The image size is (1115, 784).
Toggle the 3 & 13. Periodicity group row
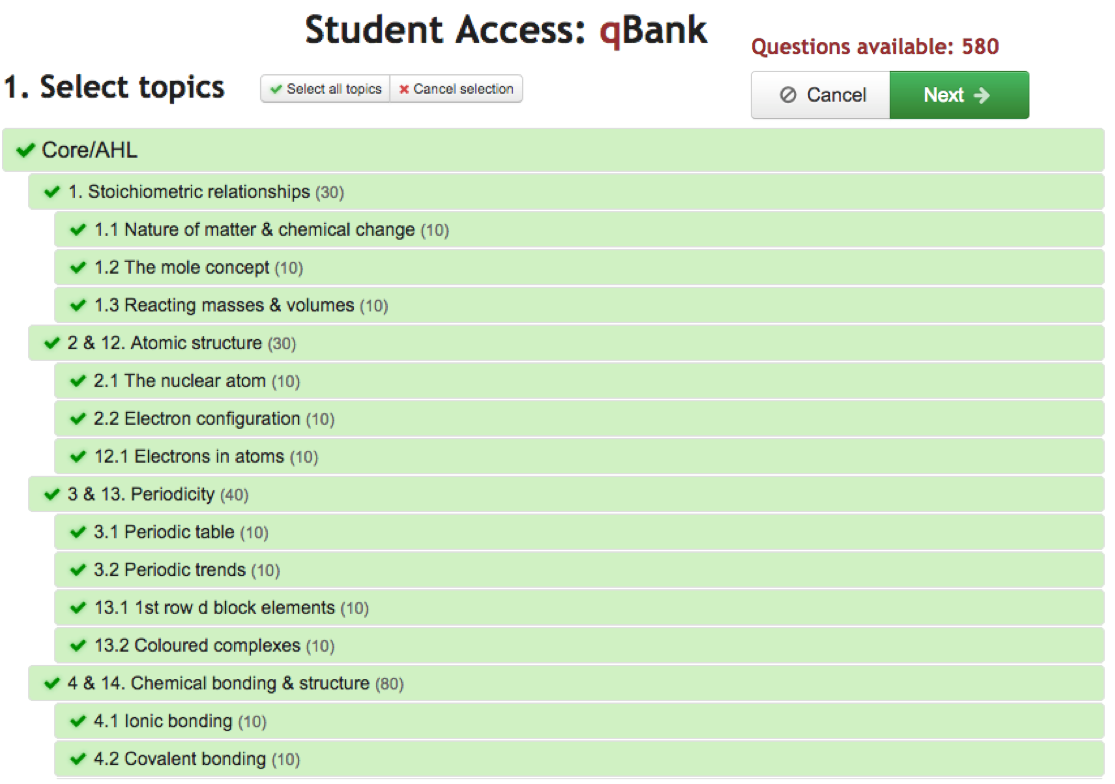point(566,494)
